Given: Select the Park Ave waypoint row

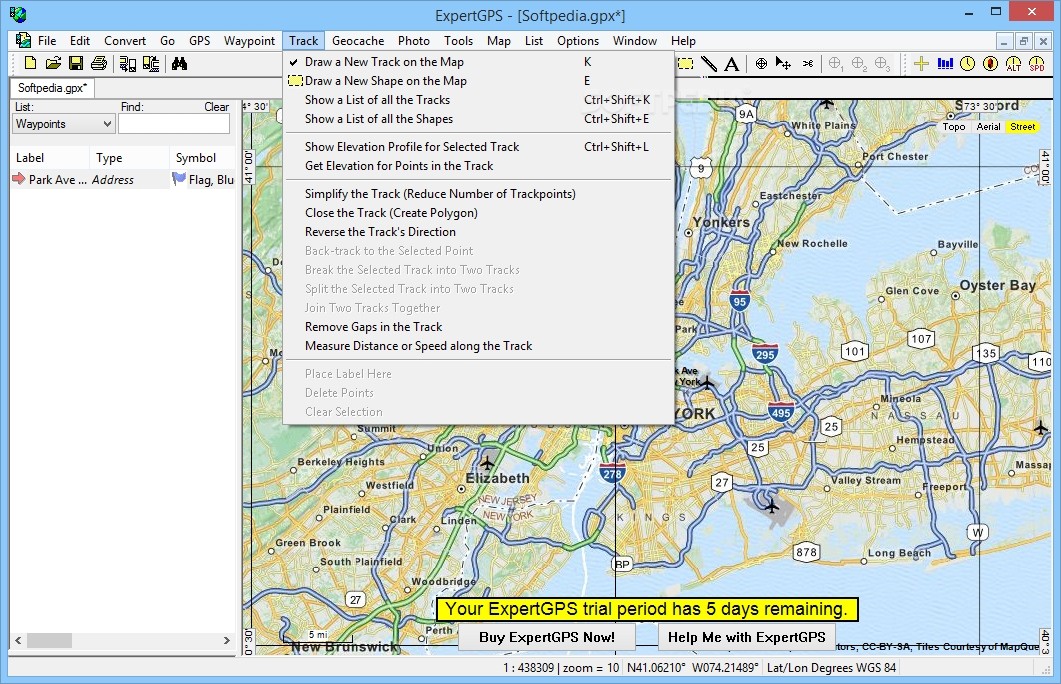Looking at the screenshot, I should [123, 180].
